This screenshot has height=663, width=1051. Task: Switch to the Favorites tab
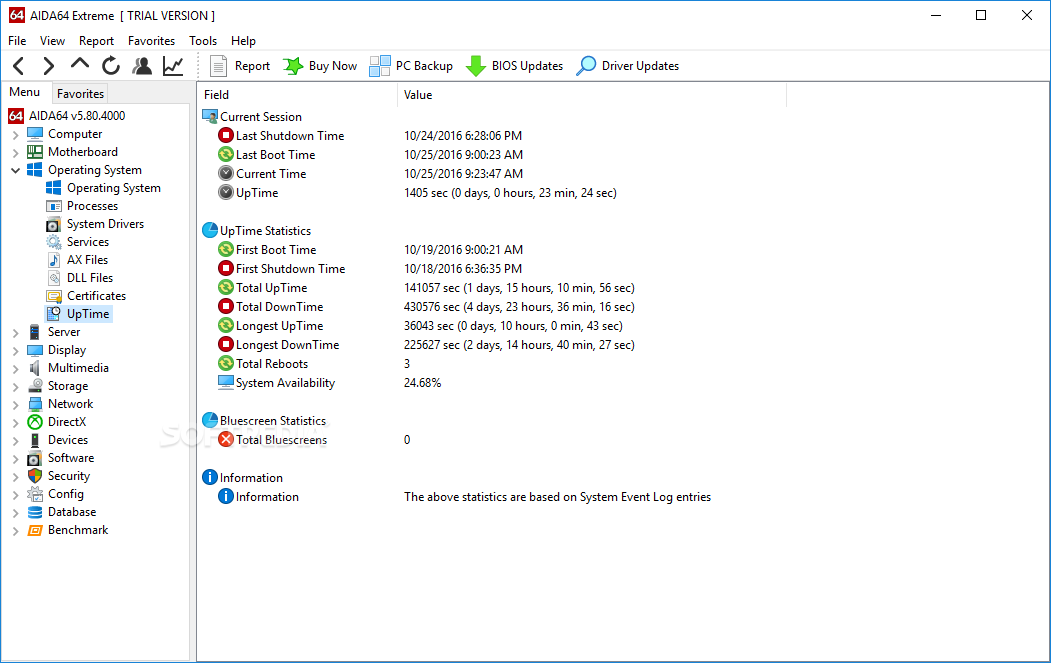(x=80, y=94)
